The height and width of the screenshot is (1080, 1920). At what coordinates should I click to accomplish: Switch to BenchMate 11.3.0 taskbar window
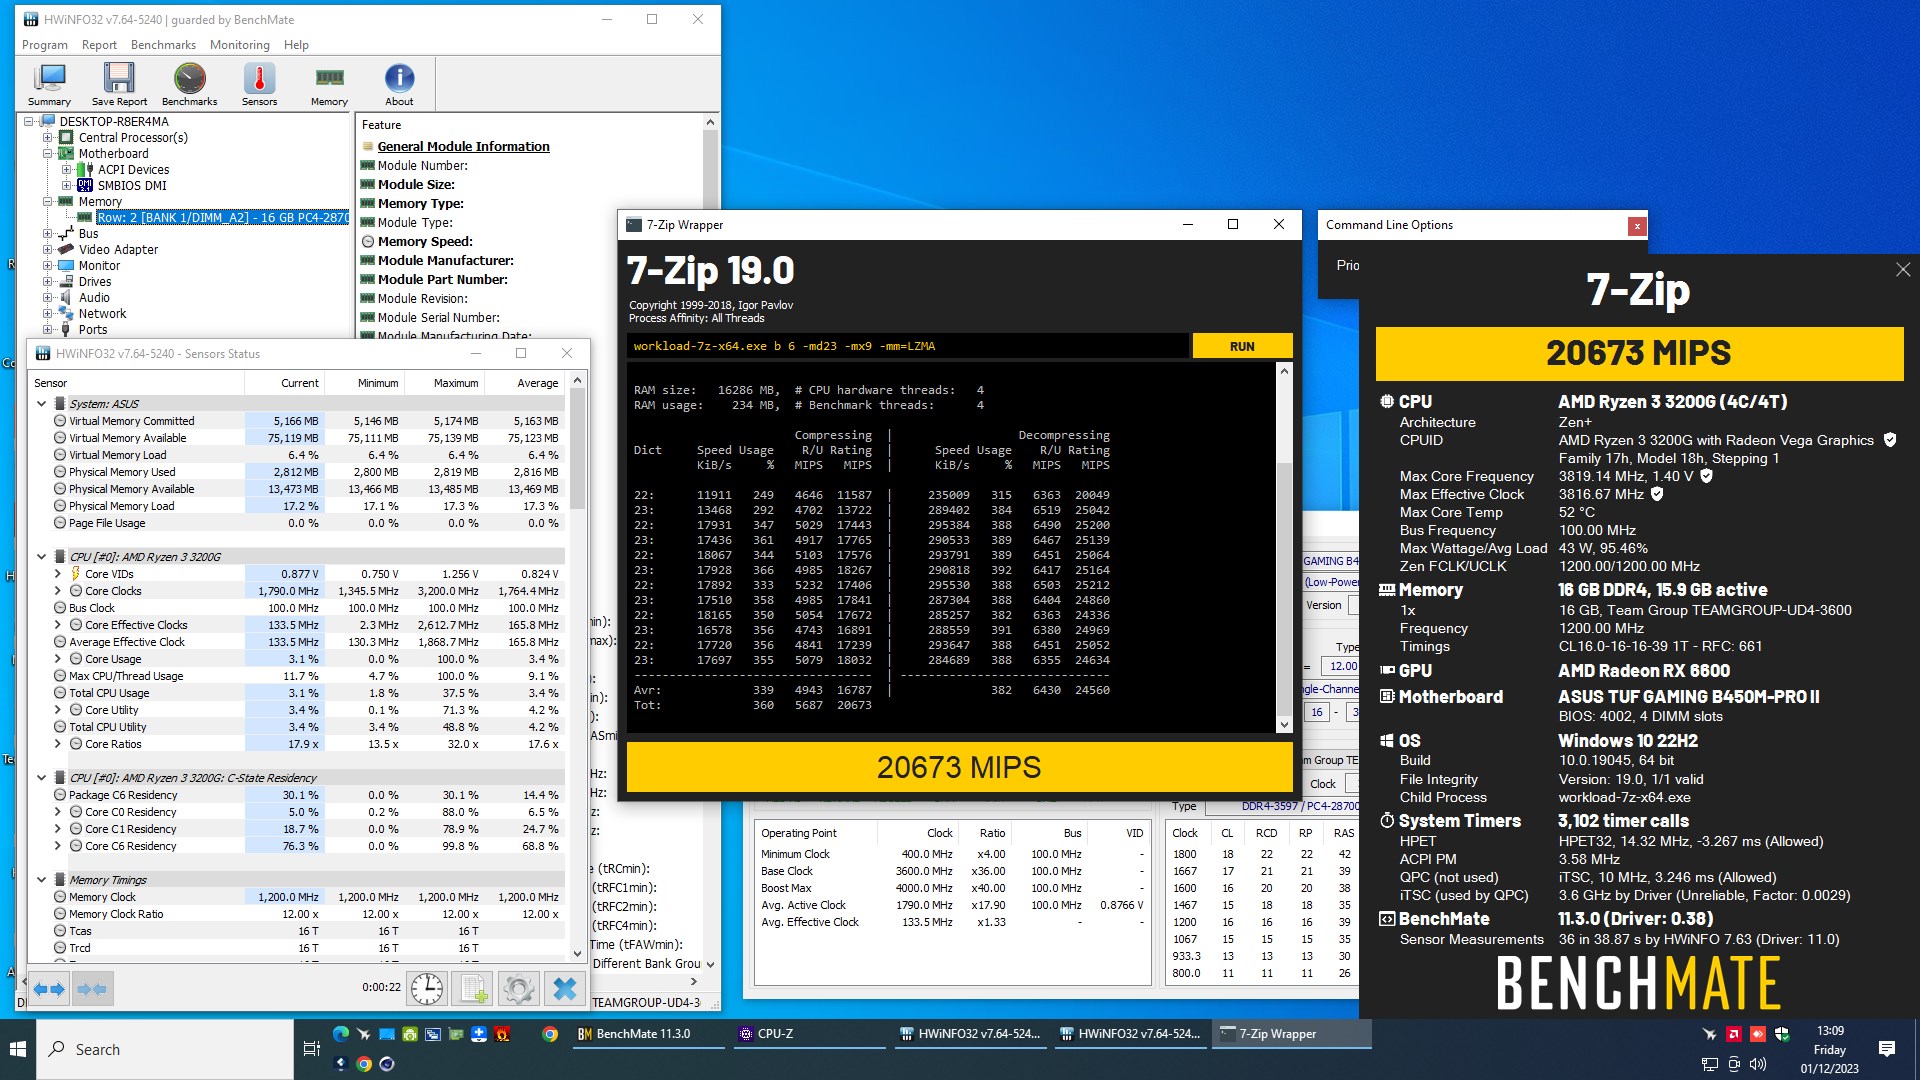point(648,1034)
